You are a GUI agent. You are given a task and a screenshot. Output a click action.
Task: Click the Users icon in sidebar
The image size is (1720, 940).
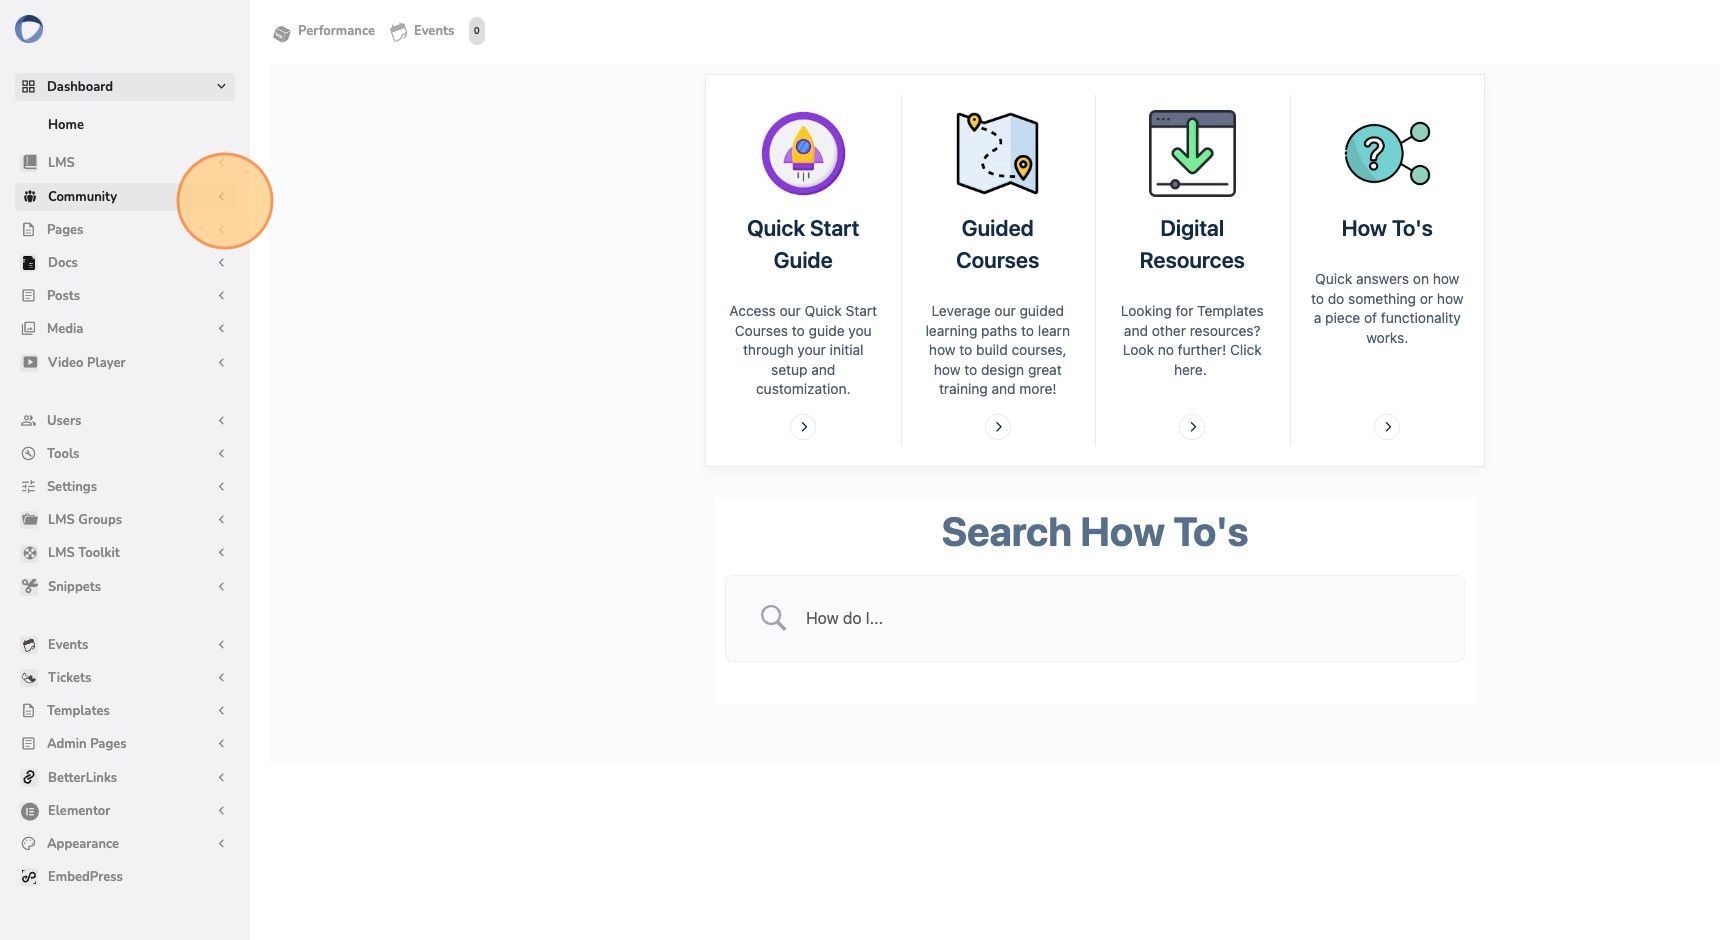click(x=29, y=421)
